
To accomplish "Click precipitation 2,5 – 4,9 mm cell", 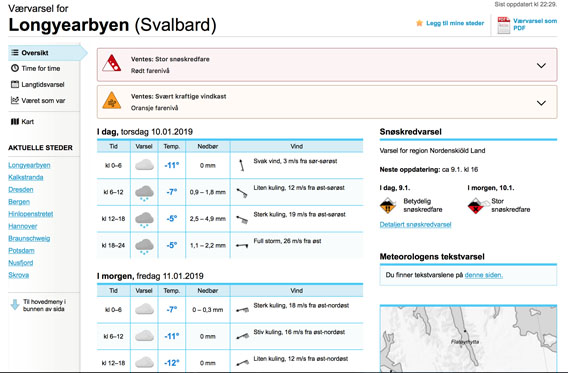I will (208, 219).
